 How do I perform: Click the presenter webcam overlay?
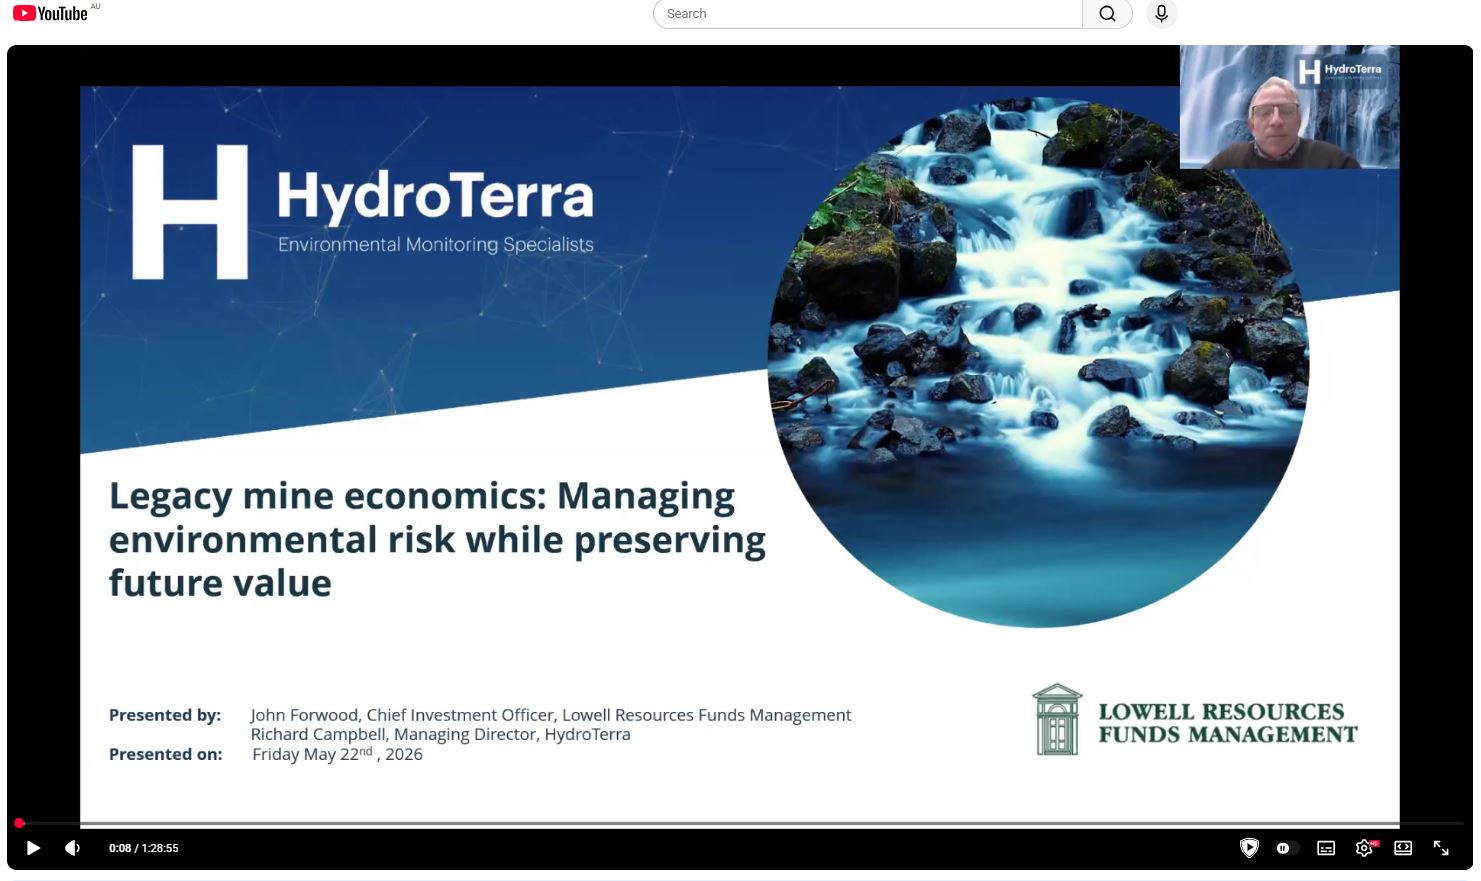click(1289, 107)
